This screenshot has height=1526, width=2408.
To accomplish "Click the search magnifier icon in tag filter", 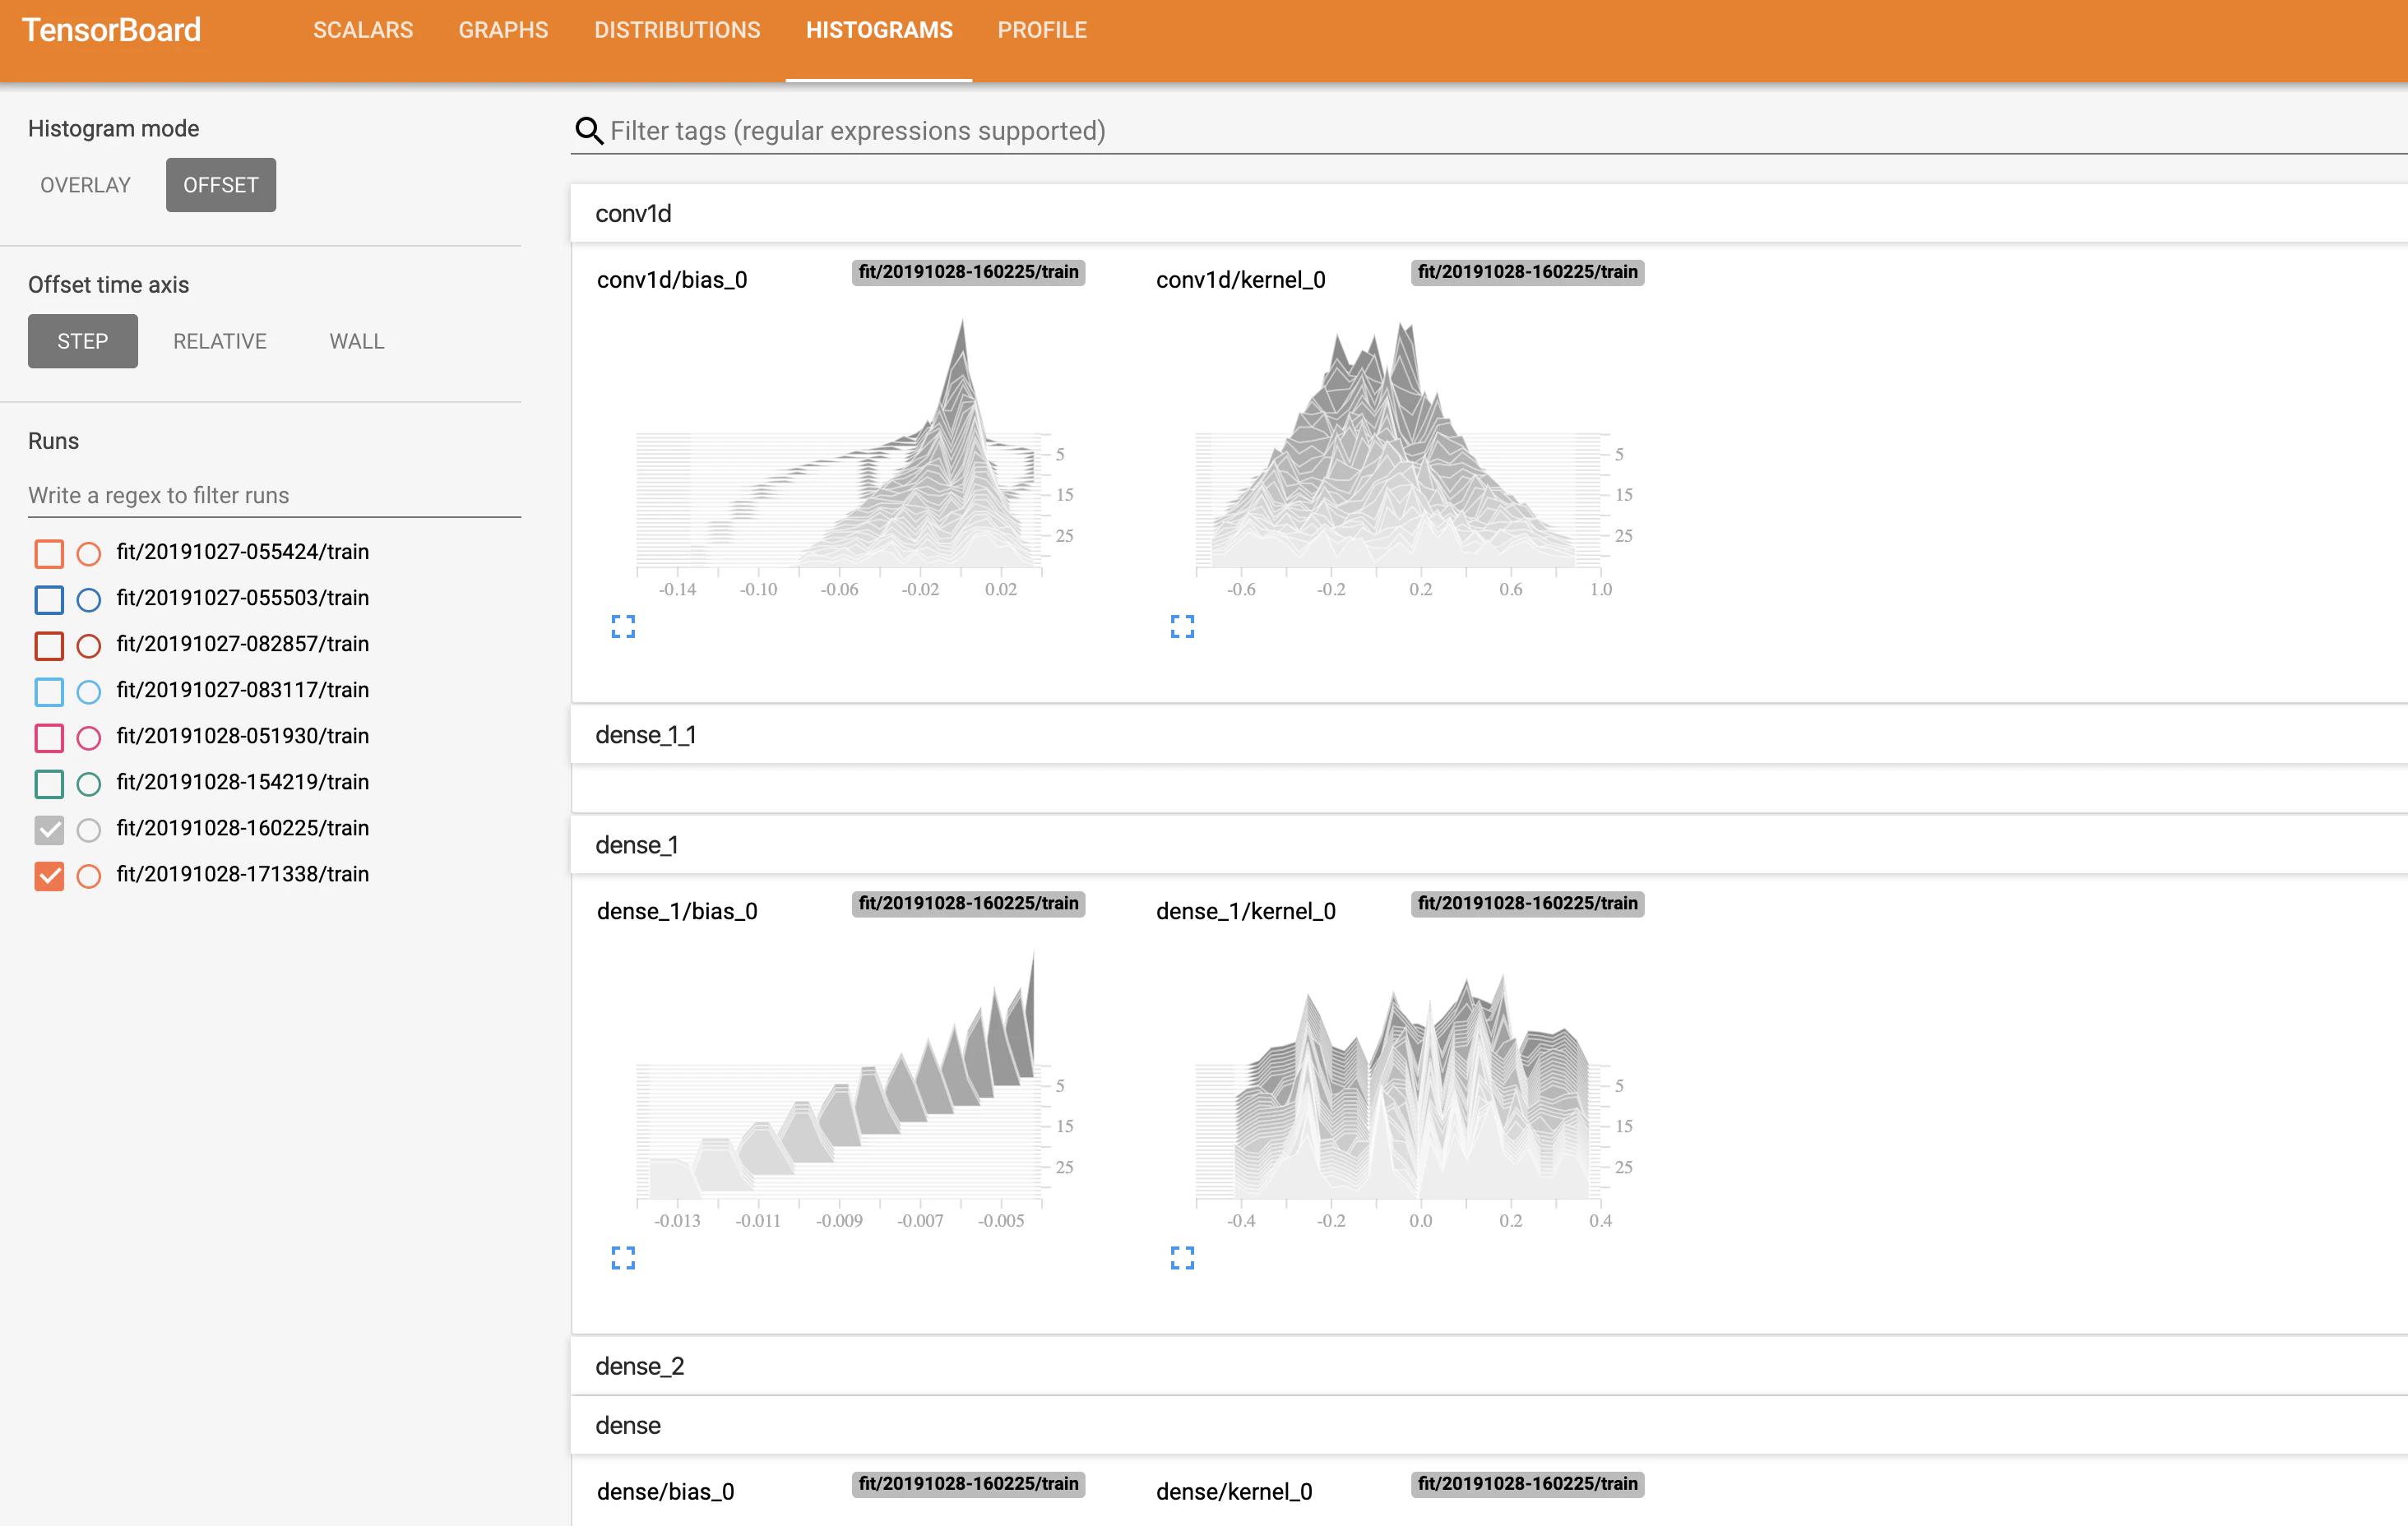I will point(589,131).
